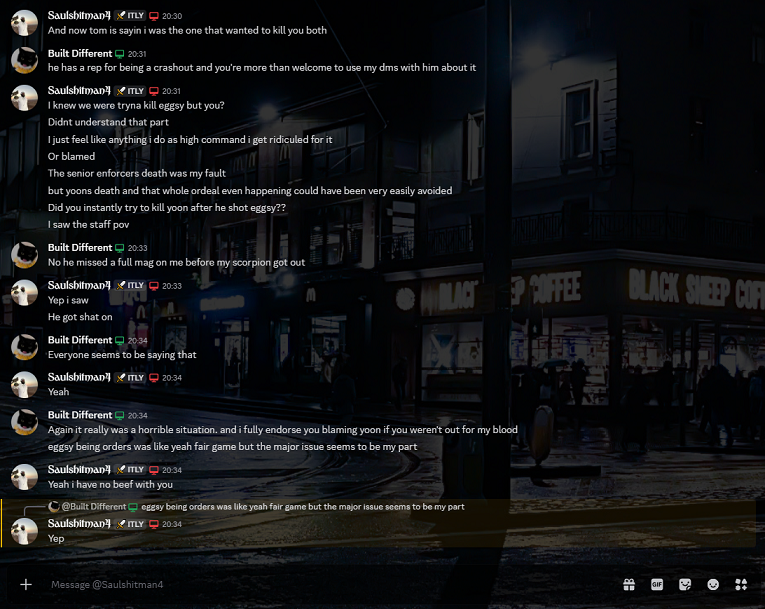Viewport: 765px width, 609px height.
Task: Open the gift Nitro icon
Action: [629, 584]
